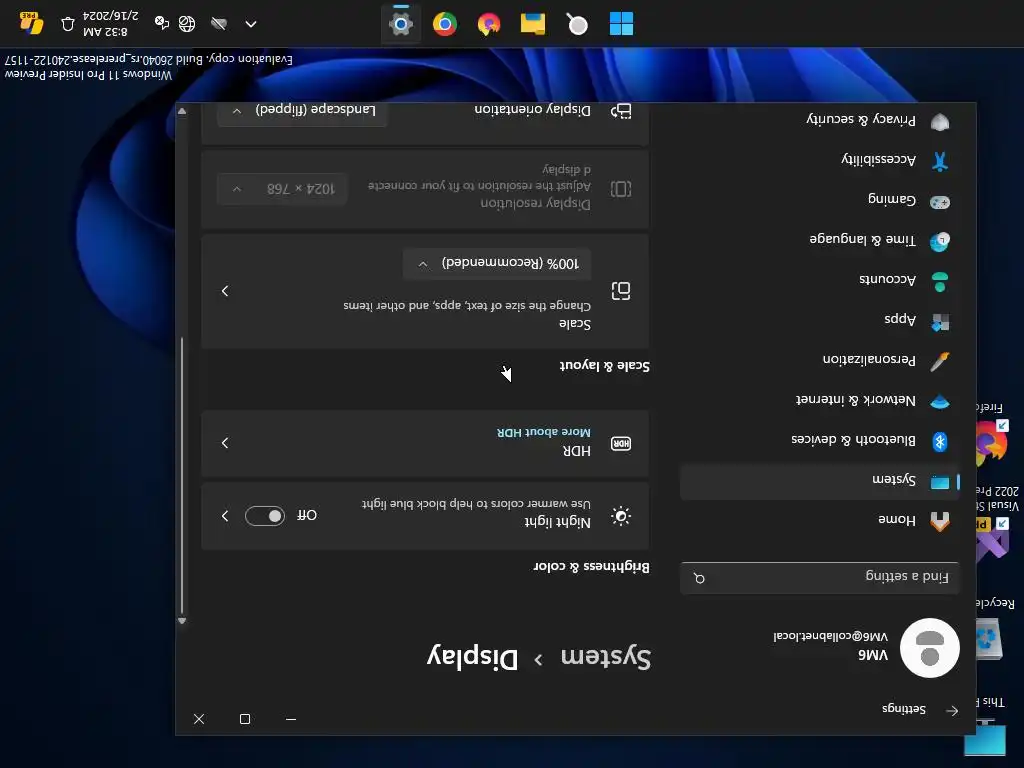
Task: Click the Scale & layout heading text
Action: [605, 366]
